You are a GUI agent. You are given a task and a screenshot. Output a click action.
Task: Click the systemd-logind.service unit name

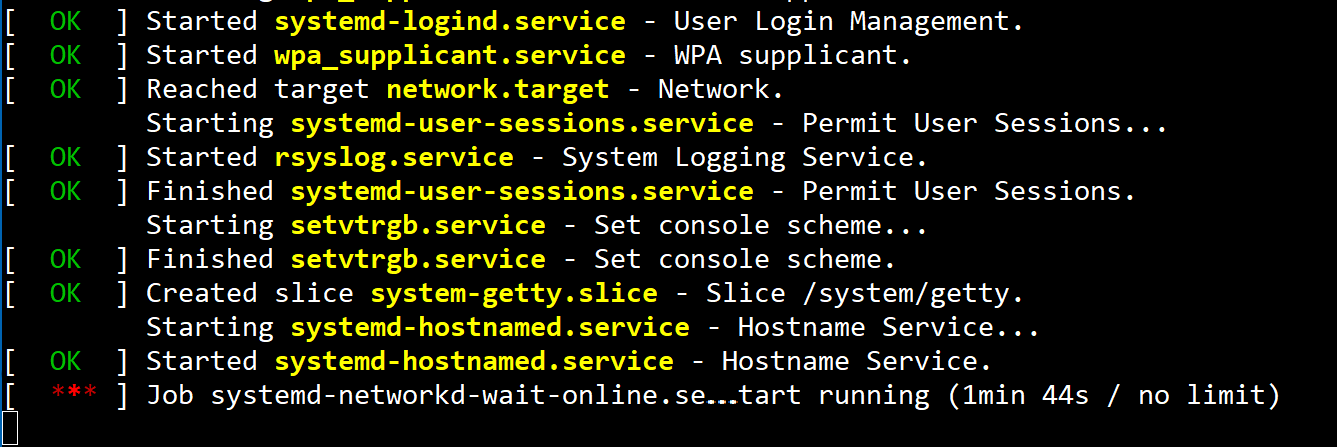point(450,21)
